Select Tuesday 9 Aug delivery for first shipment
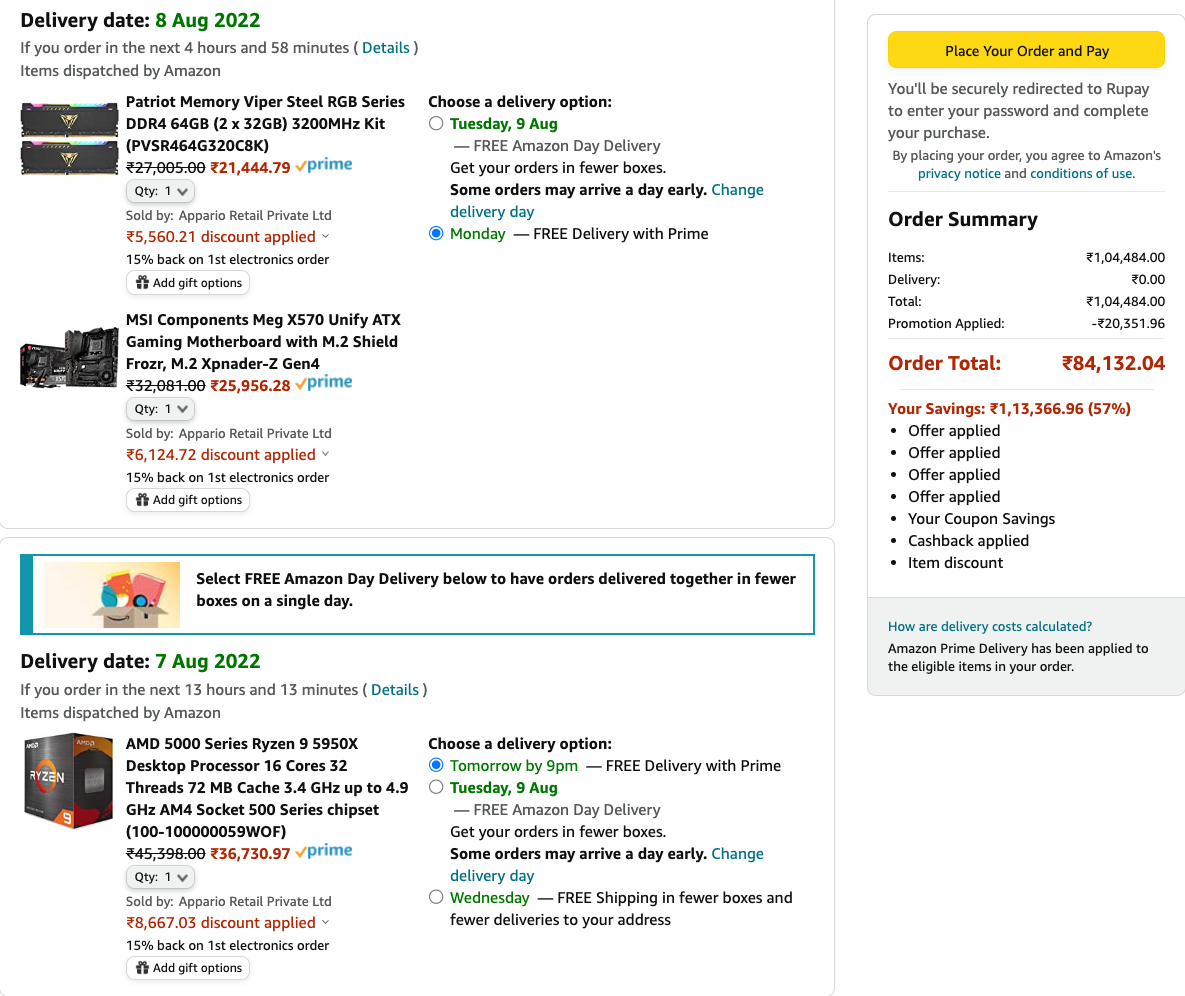This screenshot has height=996, width=1185. pyautogui.click(x=436, y=123)
